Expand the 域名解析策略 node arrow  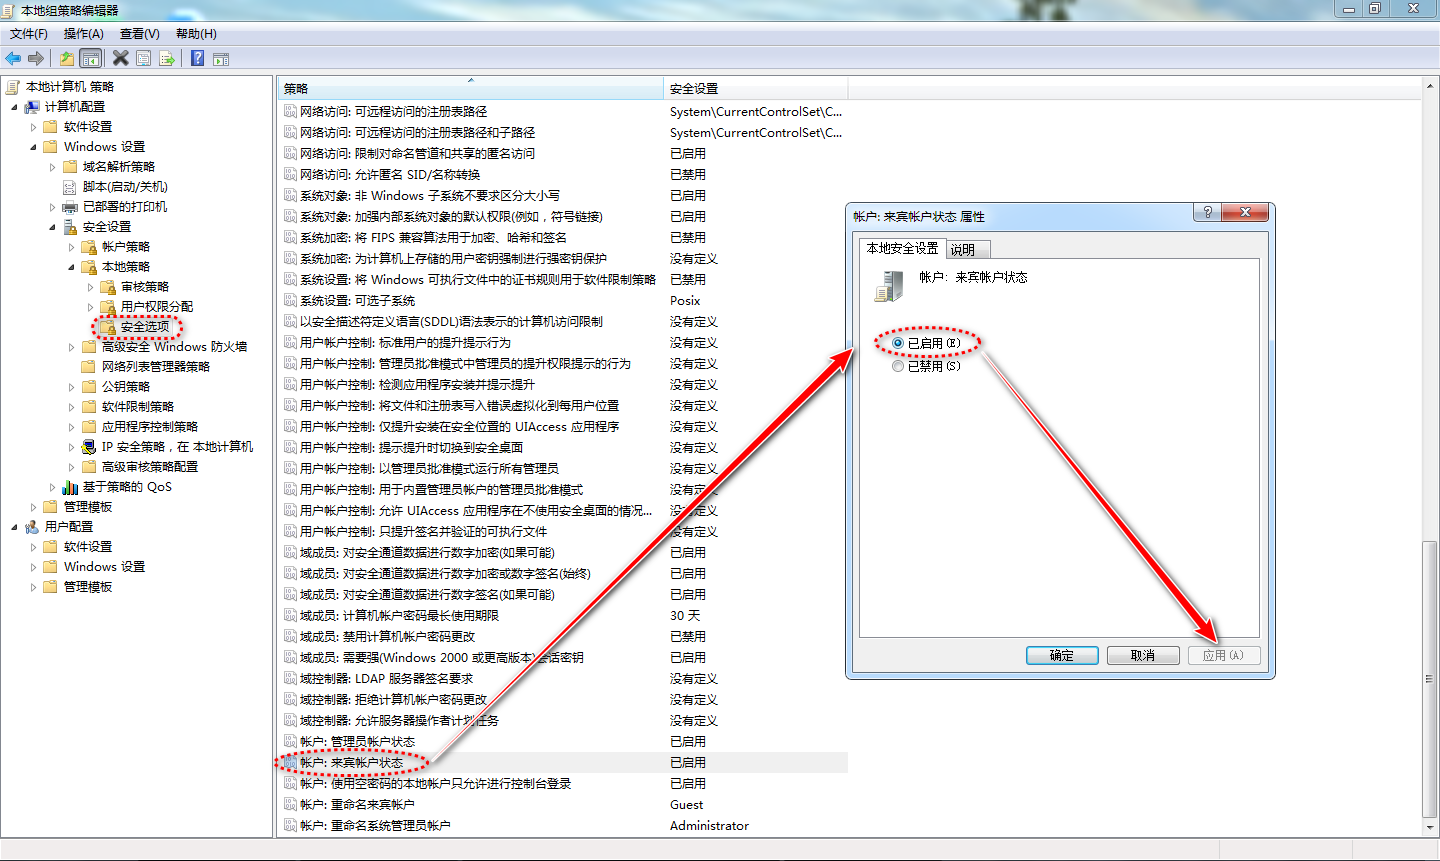(x=52, y=167)
